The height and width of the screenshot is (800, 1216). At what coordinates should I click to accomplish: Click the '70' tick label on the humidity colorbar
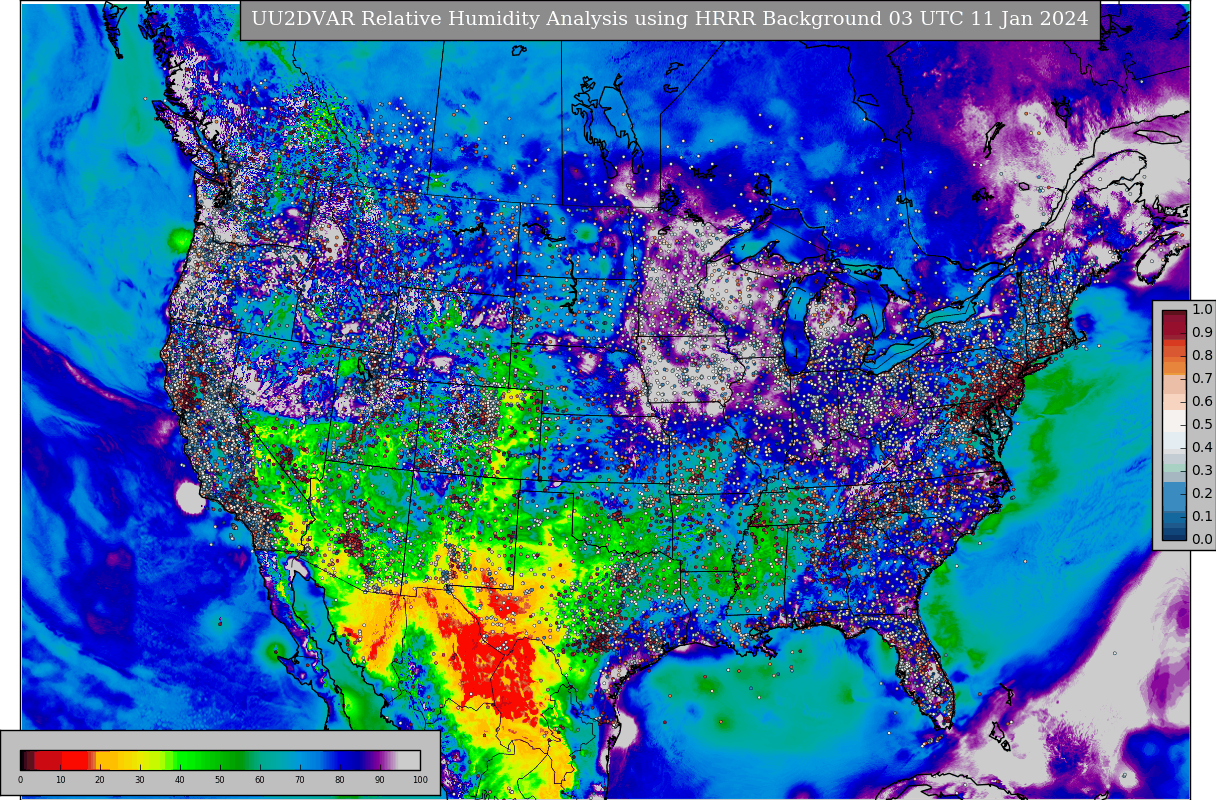point(300,780)
